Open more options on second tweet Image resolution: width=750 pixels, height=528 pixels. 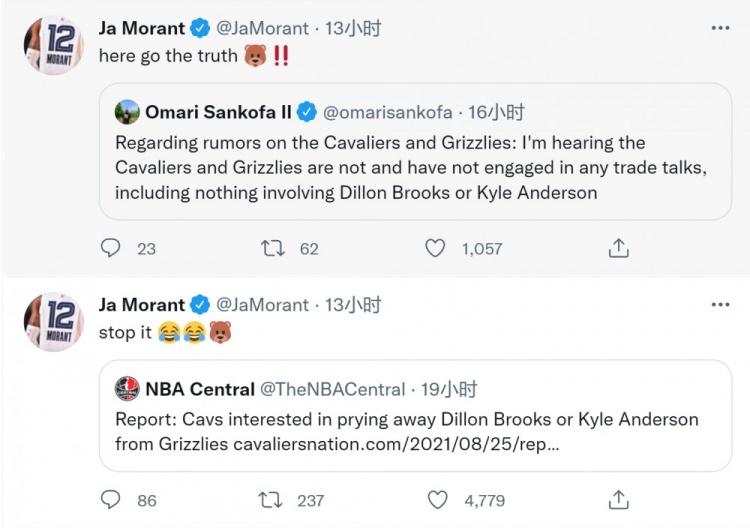(720, 304)
